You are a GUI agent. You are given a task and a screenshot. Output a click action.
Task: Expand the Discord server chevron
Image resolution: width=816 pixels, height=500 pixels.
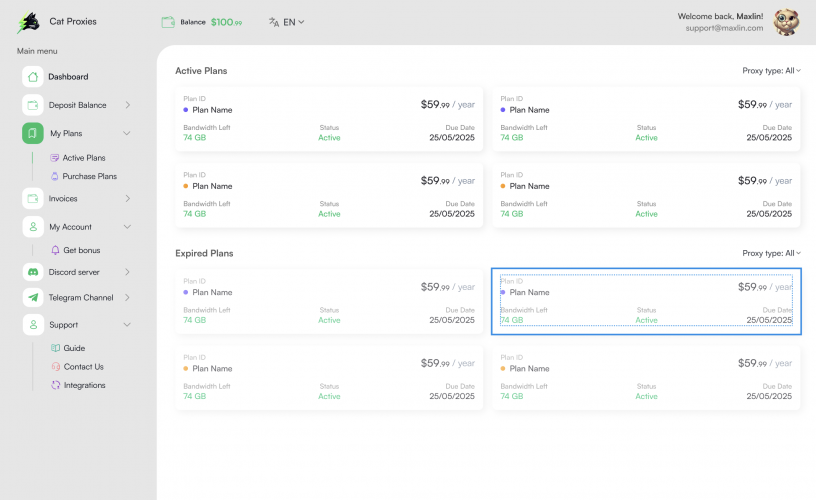point(128,272)
